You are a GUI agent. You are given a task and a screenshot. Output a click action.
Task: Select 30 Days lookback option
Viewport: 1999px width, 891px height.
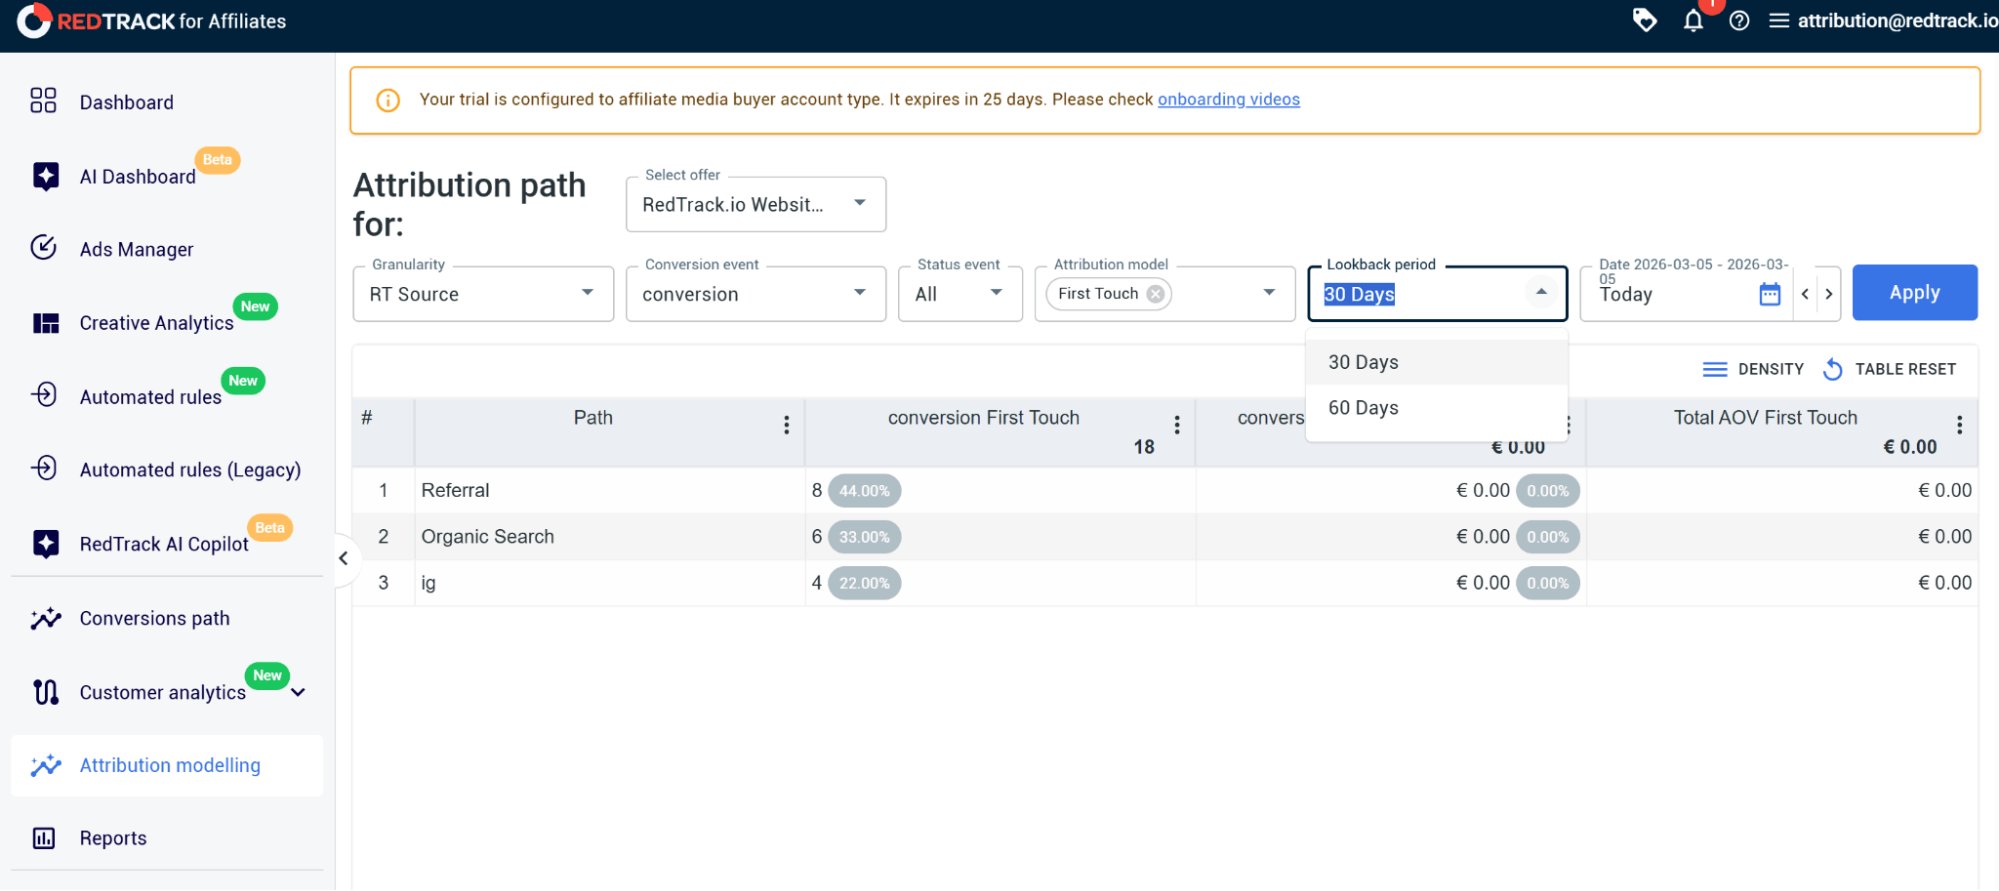coord(1437,362)
